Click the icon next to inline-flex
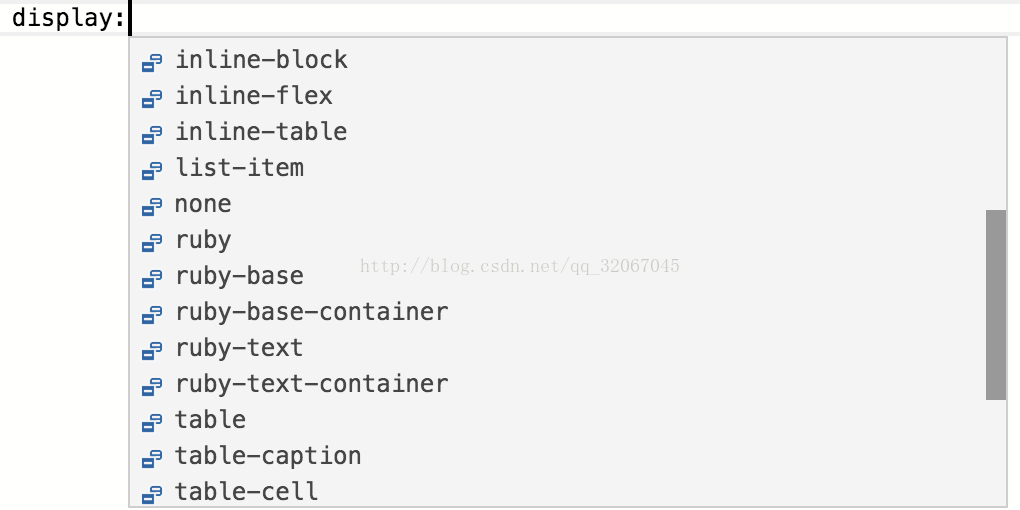This screenshot has width=1020, height=510. pos(152,98)
